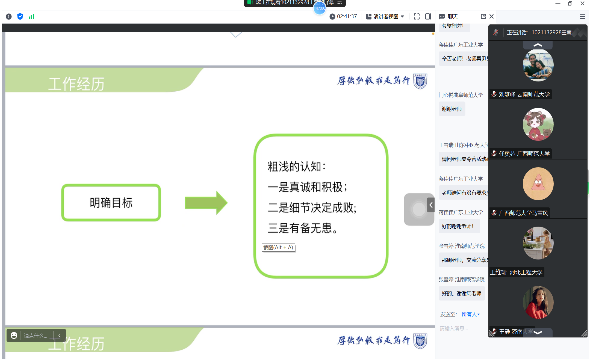Open the 所有人 recipient dropdown
Viewport: 590px width, 360px height.
[470, 314]
